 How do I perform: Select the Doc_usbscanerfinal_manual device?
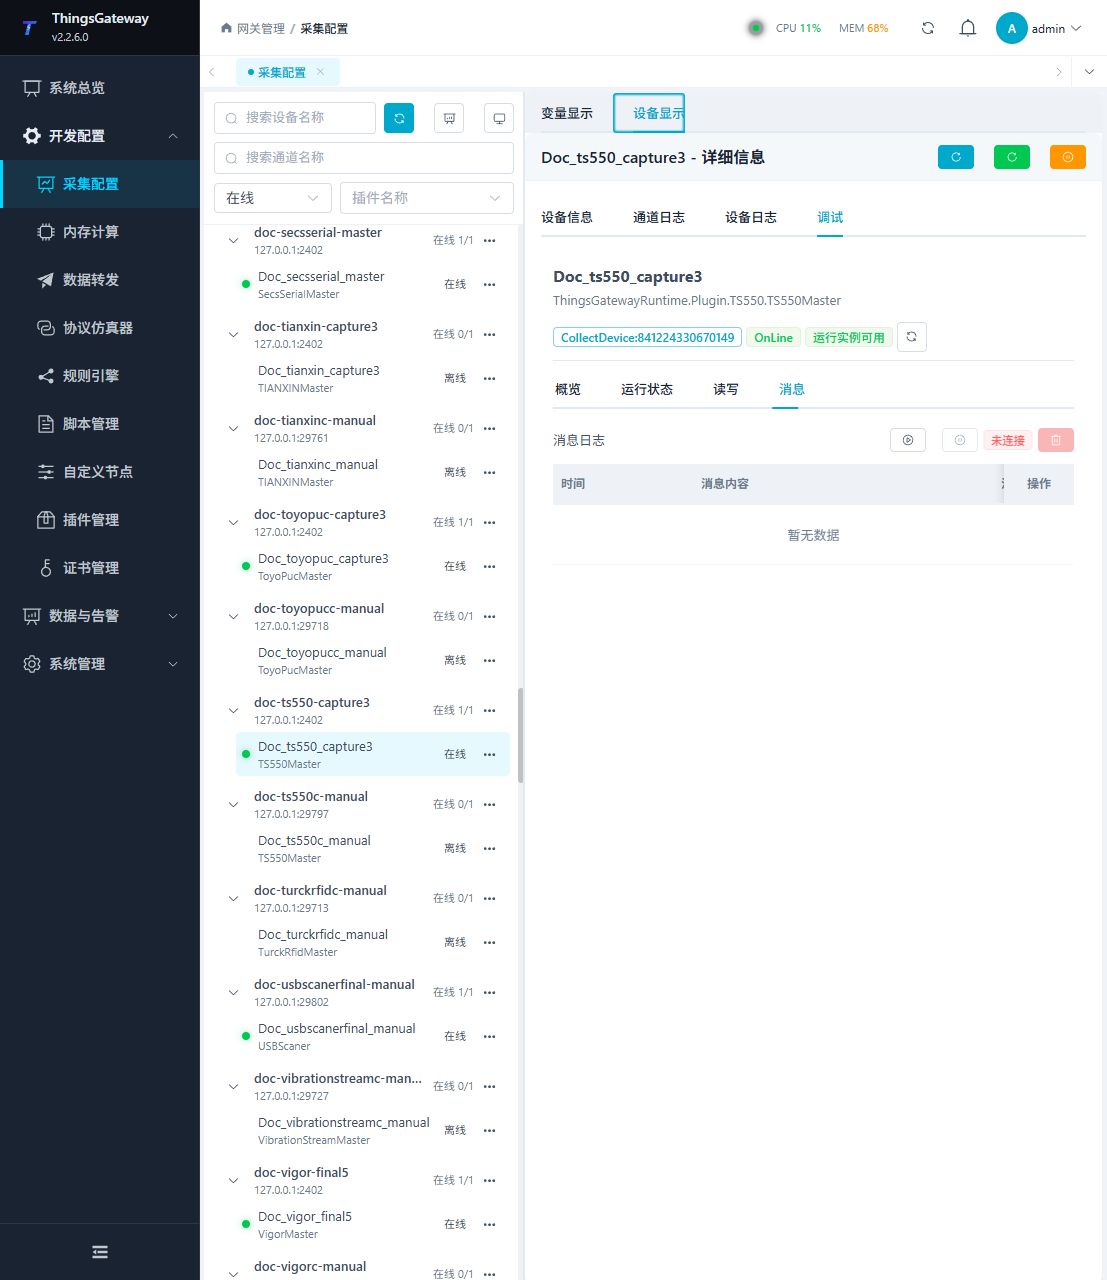pos(373,1036)
